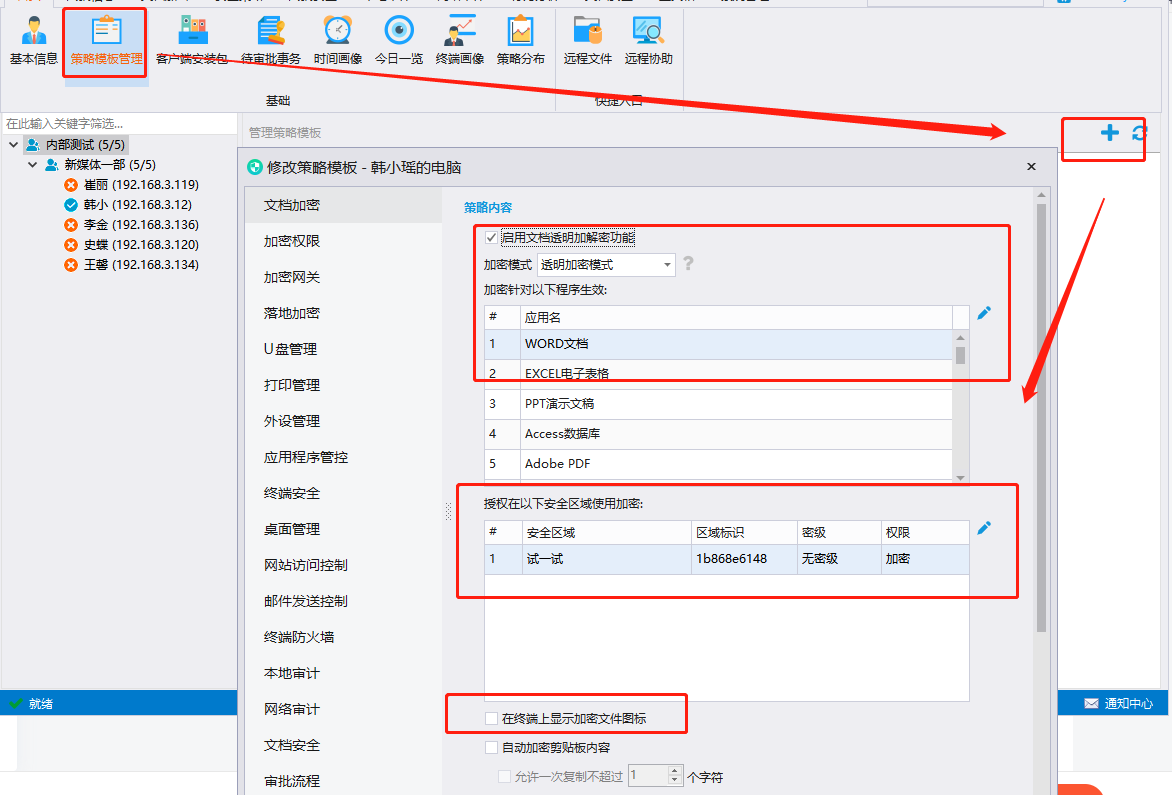This screenshot has height=795, width=1172.
Task: Collapse the 新媒体一部 group
Action: (32, 164)
